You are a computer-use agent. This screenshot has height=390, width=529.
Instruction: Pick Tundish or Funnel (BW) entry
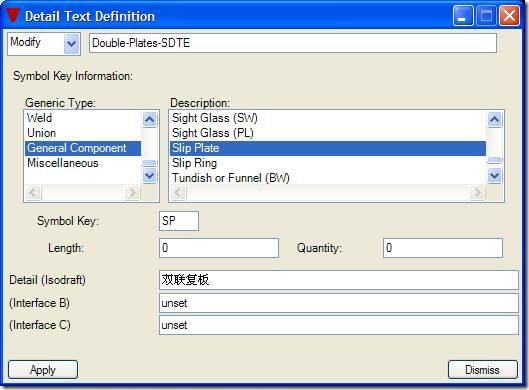point(328,178)
